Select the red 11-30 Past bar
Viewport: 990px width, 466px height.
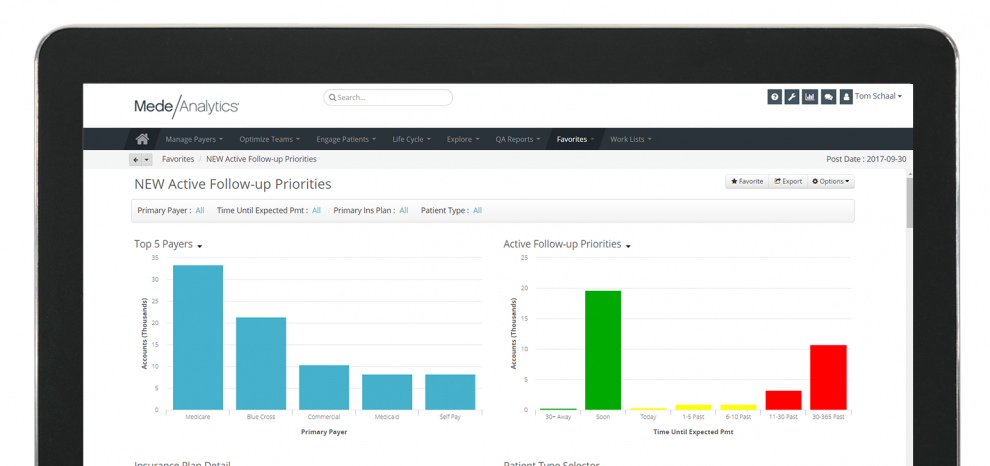pos(784,400)
